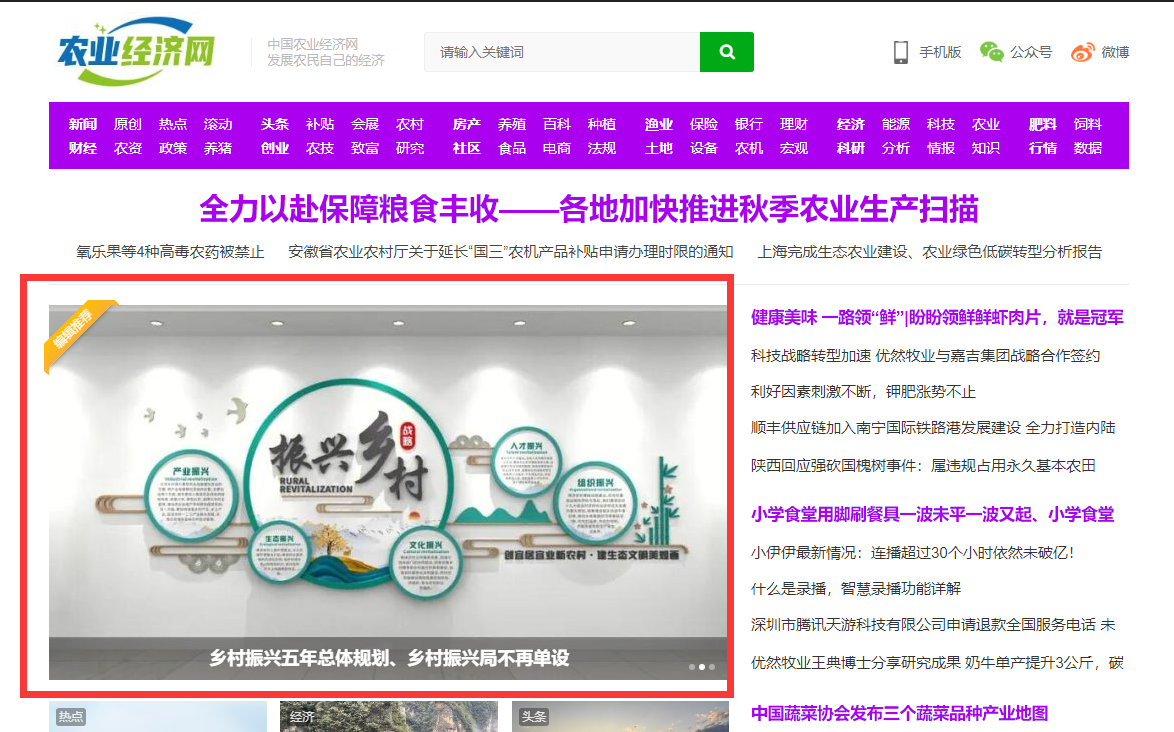This screenshot has height=732, width=1174.
Task: Open 养殖 navigation item
Action: point(512,124)
